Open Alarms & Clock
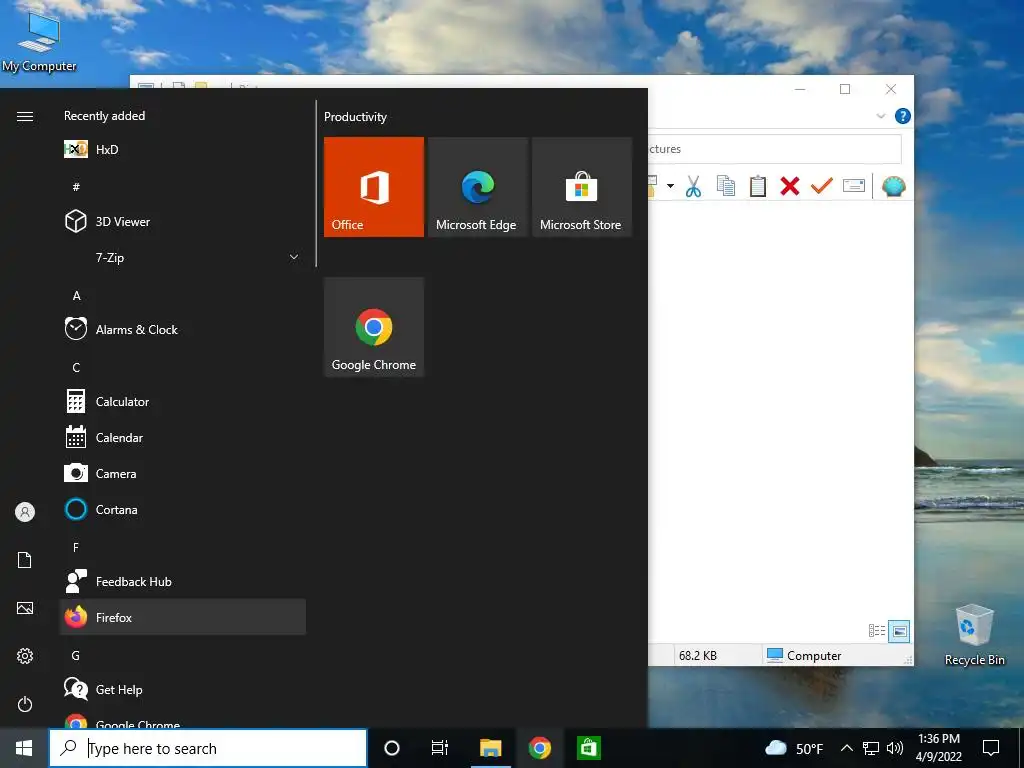The image size is (1024, 768). pos(182,329)
